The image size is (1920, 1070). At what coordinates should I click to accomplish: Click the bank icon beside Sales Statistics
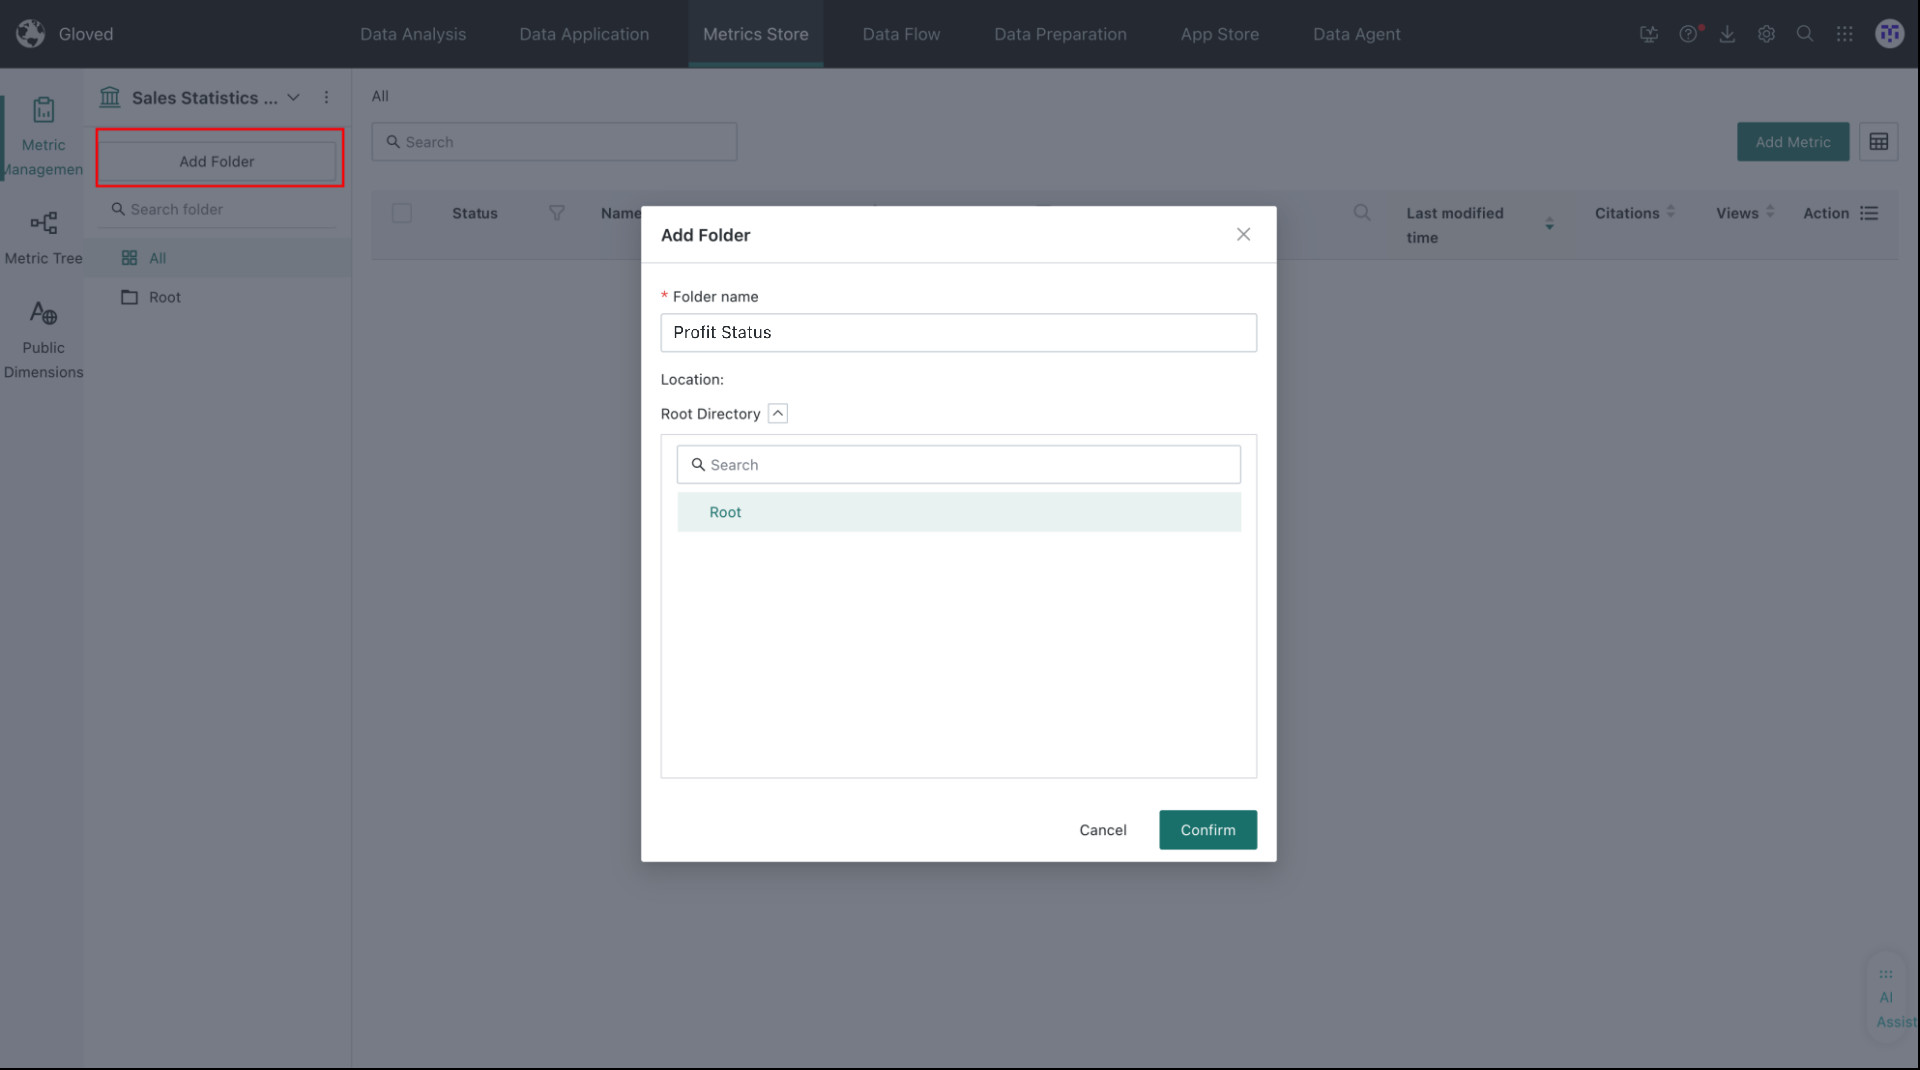pyautogui.click(x=110, y=97)
